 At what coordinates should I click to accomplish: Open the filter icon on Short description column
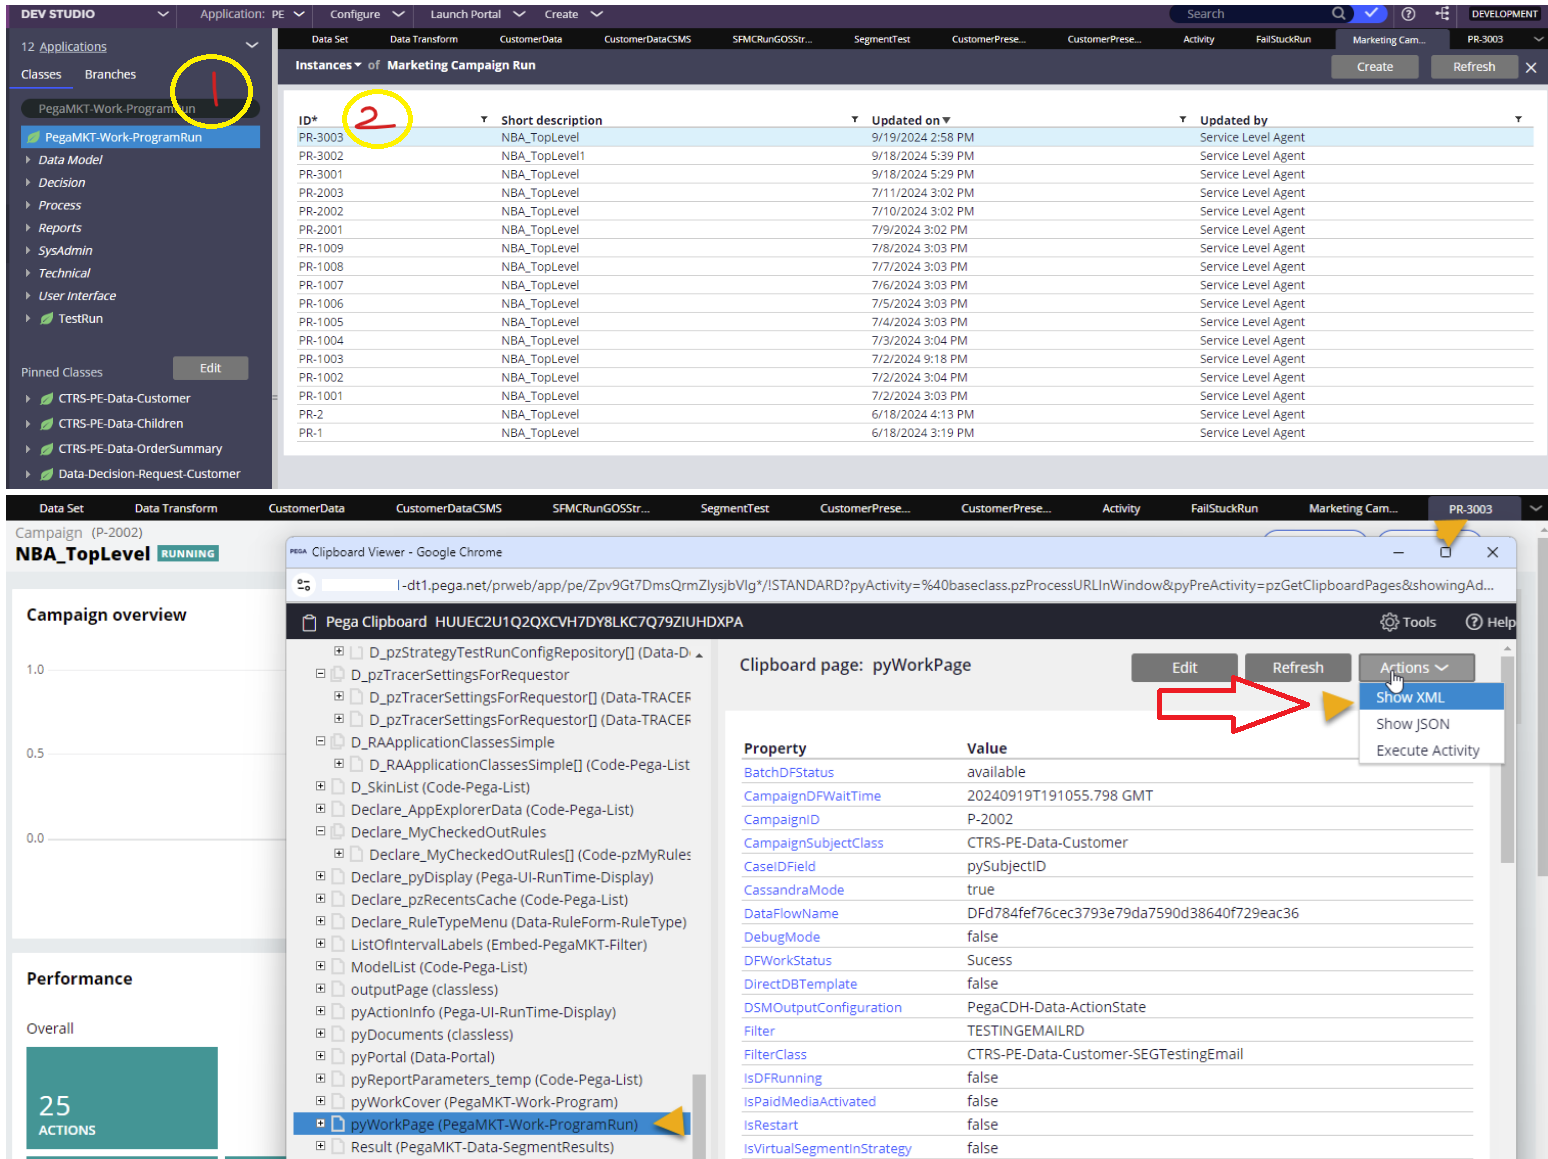tap(855, 119)
